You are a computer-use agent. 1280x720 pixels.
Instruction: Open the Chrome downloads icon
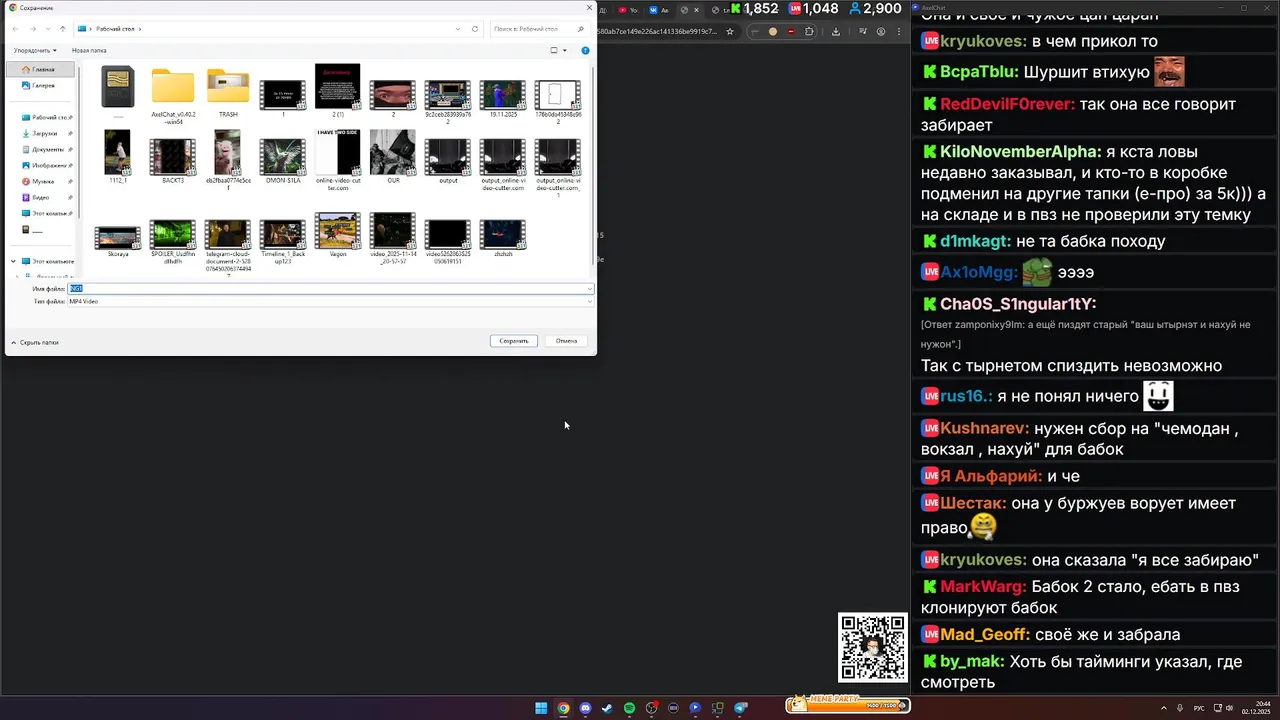(835, 31)
